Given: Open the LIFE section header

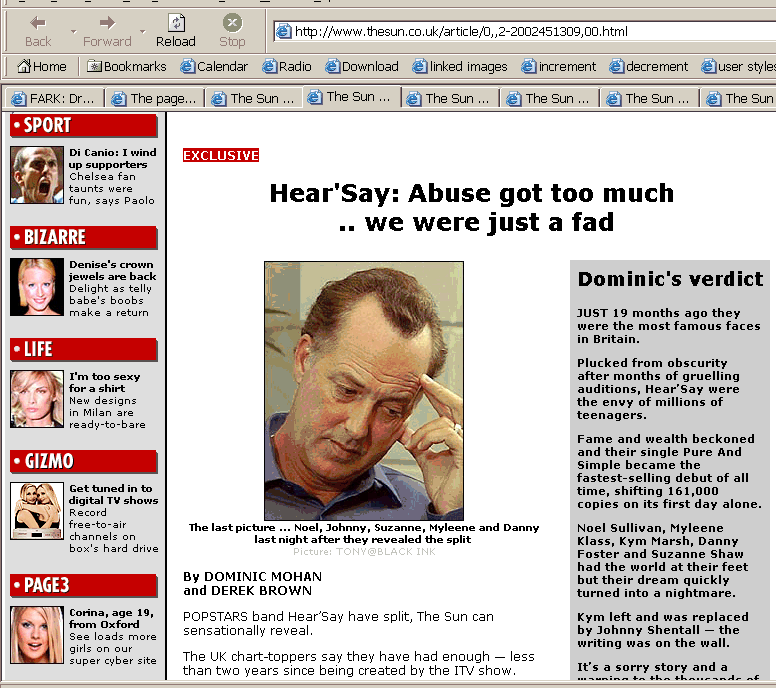Looking at the screenshot, I should pyautogui.click(x=84, y=349).
